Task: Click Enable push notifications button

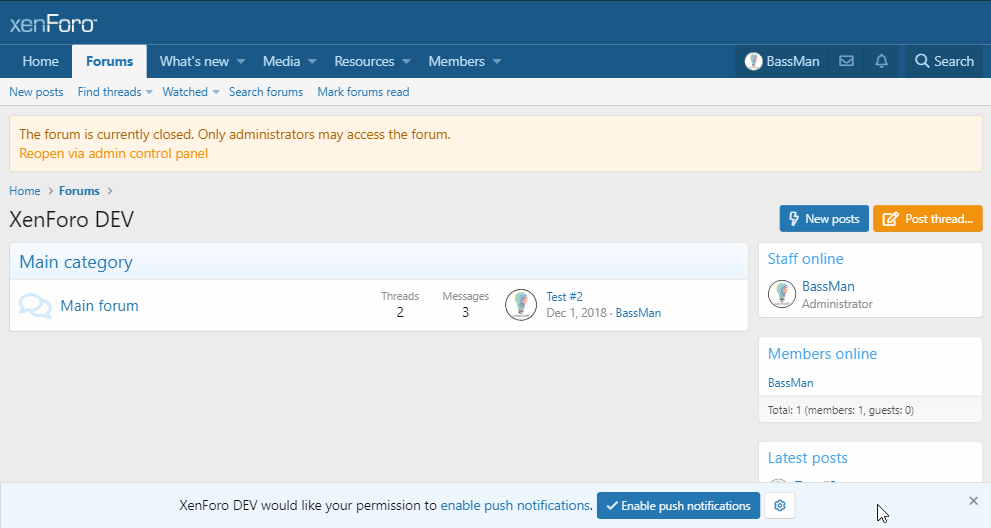Action: click(678, 506)
